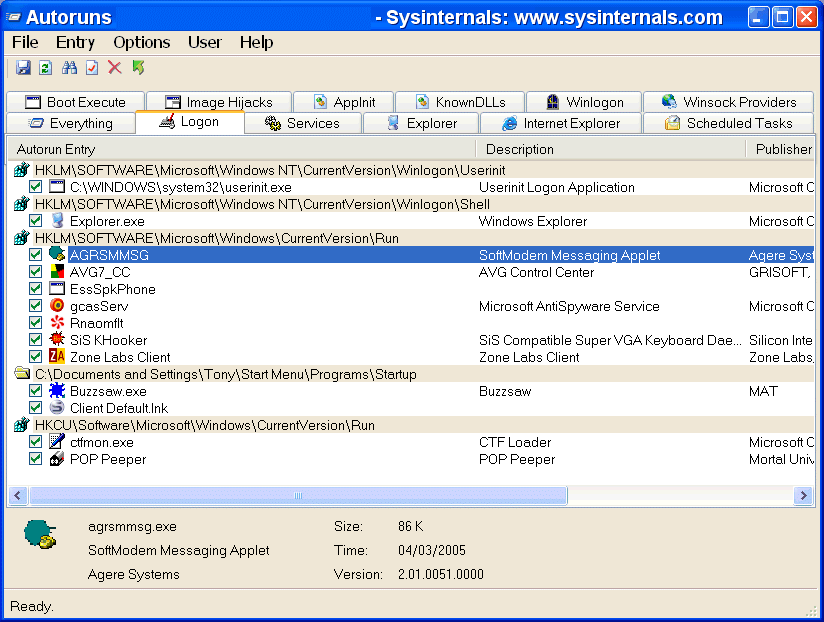Click the Refresh toolbar icon
Screen dimensions: 824x622
[46, 67]
